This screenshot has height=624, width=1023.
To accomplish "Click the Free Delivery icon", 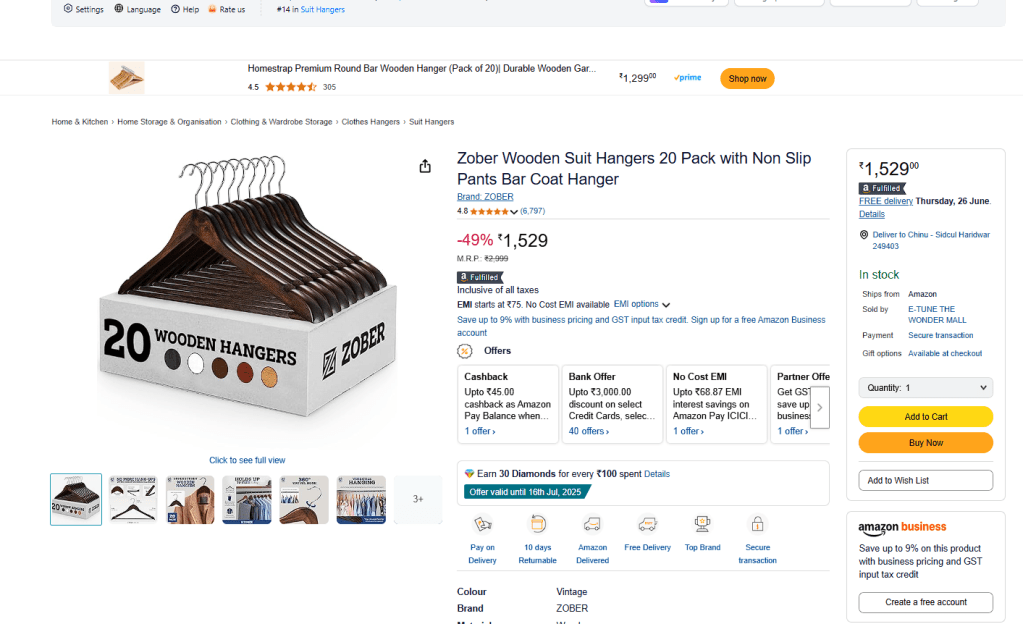I will 647,524.
